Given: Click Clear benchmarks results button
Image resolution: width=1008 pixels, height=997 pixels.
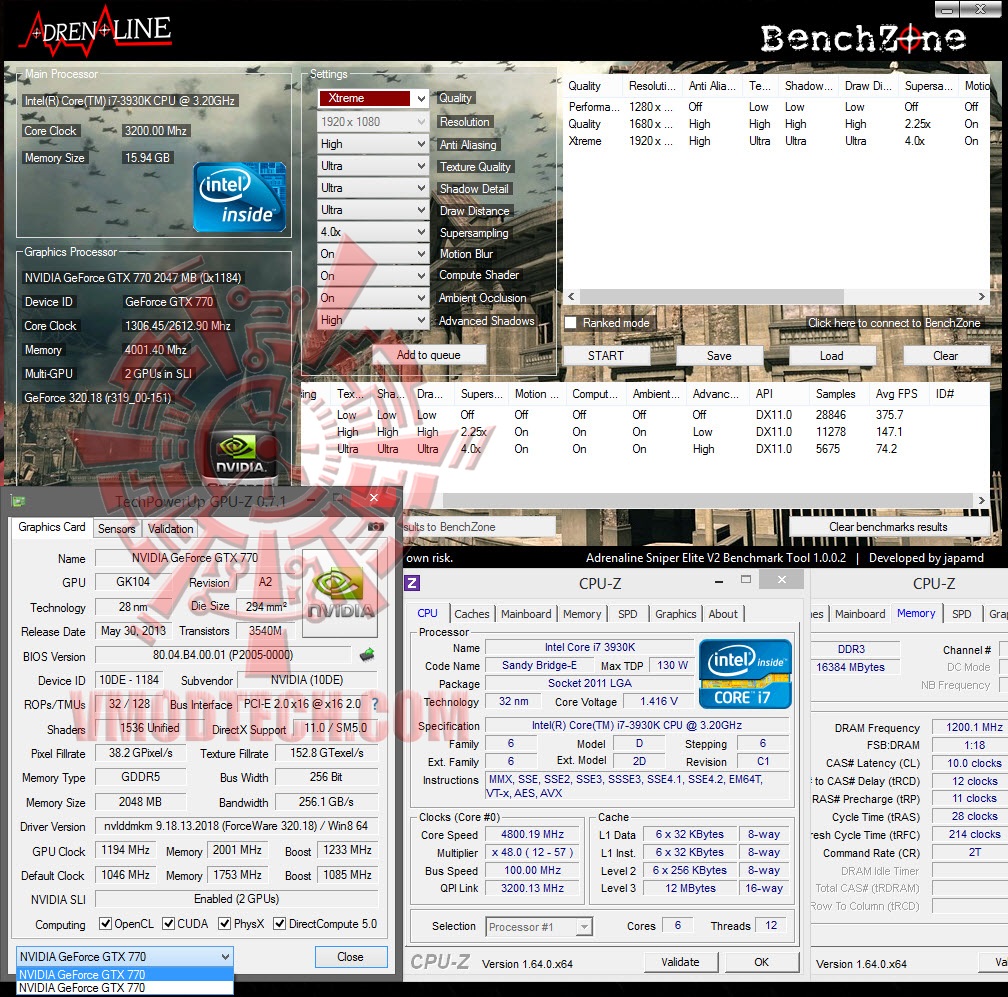Looking at the screenshot, I should [x=888, y=527].
